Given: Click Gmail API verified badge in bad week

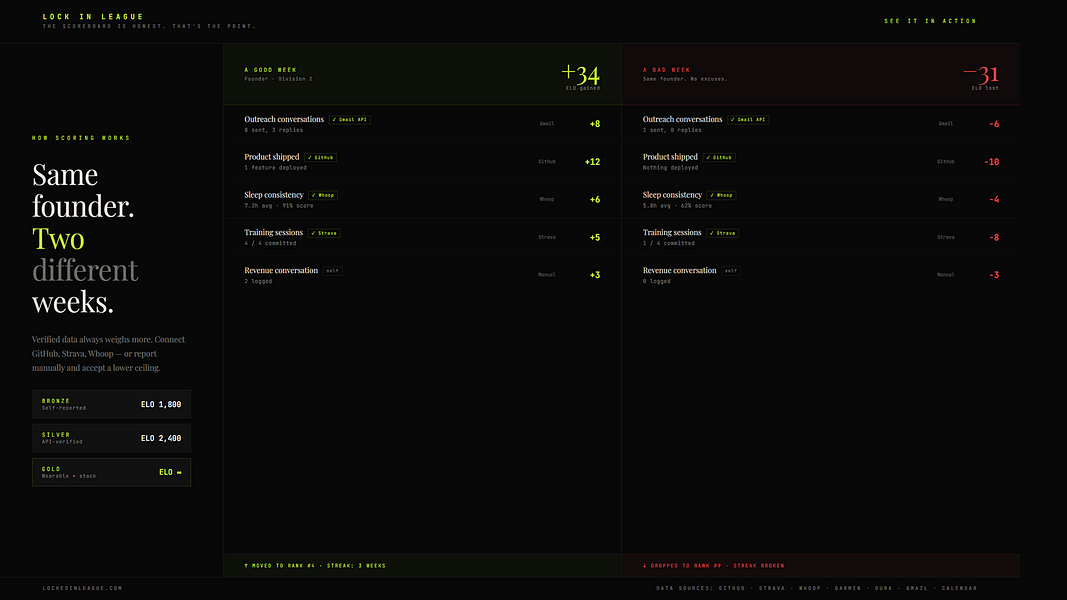Looking at the screenshot, I should click(x=748, y=120).
